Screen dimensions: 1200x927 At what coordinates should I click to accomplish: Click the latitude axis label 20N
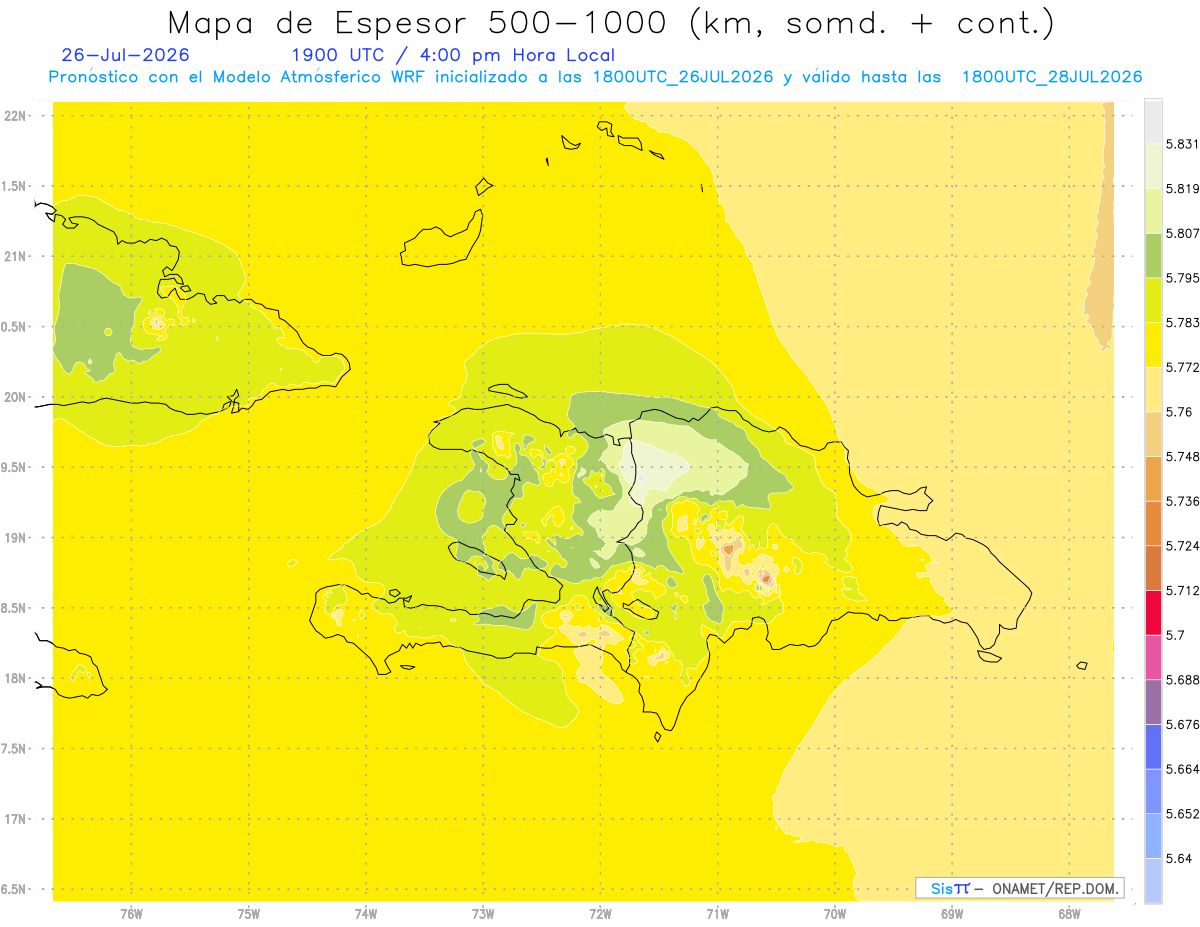point(16,397)
